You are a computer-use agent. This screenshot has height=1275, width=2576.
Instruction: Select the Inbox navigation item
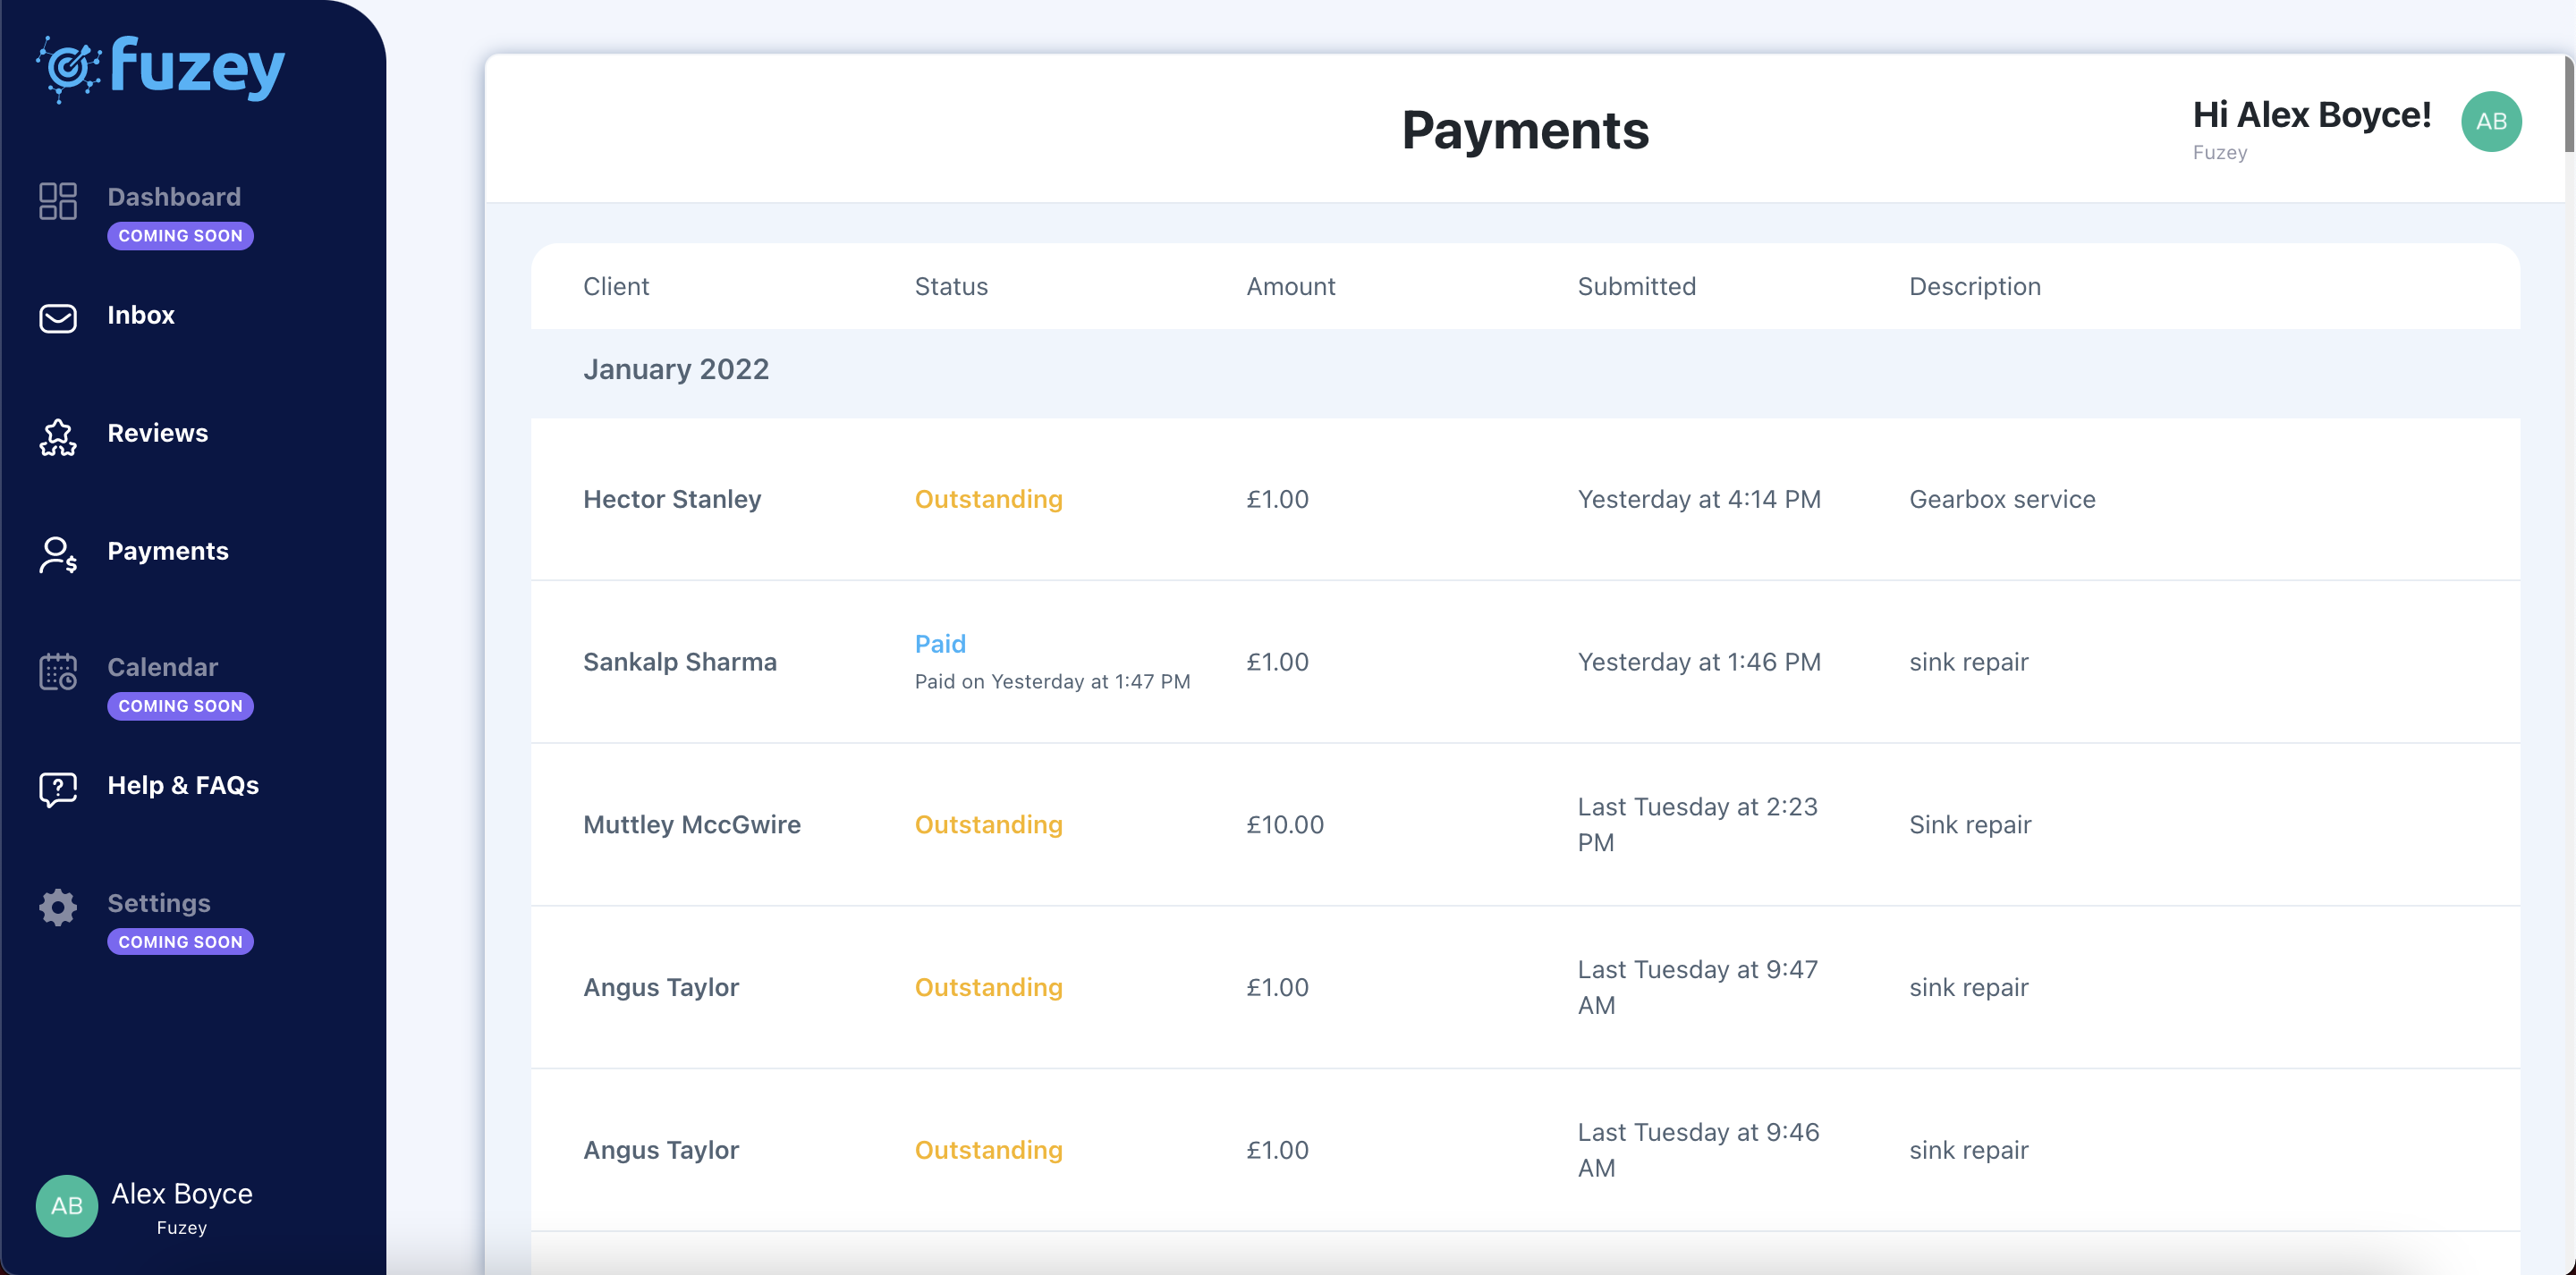coord(141,315)
